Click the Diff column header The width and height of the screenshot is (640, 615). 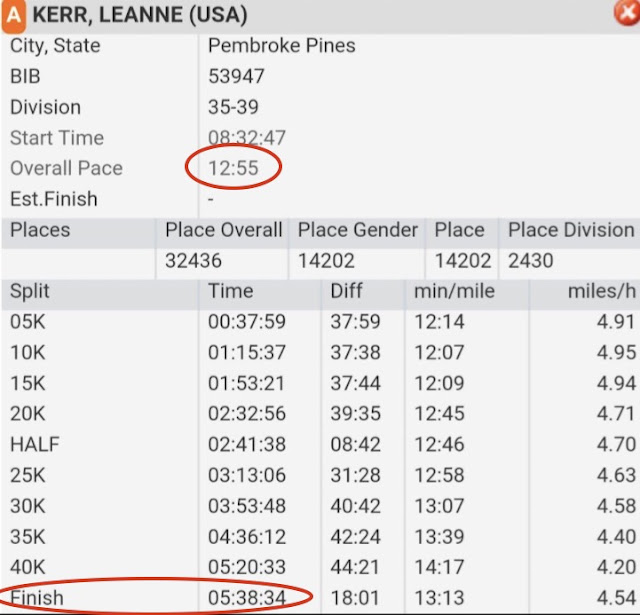pos(346,291)
